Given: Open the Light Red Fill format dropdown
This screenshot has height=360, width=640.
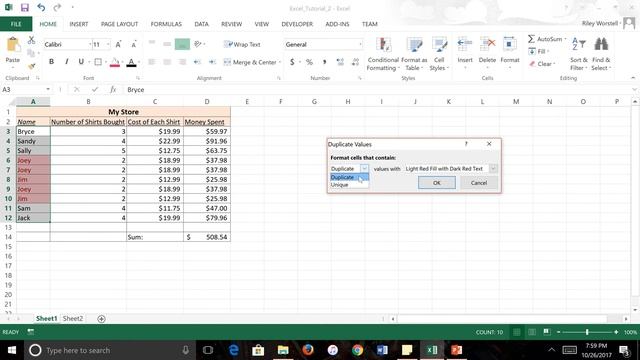Looking at the screenshot, I should (x=493, y=169).
